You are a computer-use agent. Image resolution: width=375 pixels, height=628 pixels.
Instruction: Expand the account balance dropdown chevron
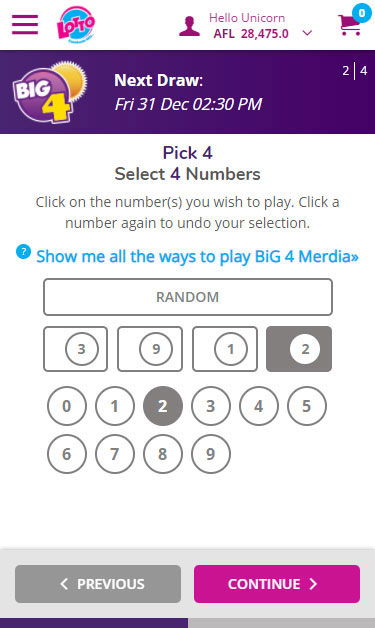click(x=307, y=33)
